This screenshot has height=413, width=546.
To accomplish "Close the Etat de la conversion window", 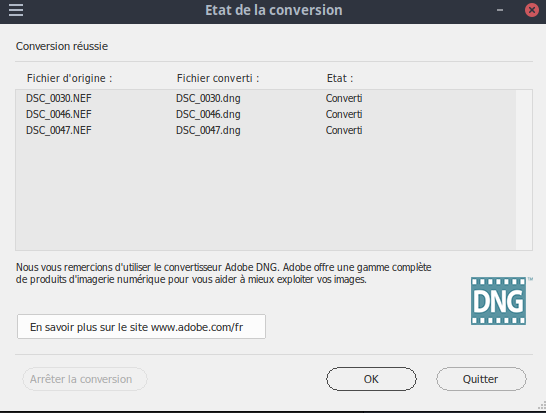I will click(x=532, y=10).
